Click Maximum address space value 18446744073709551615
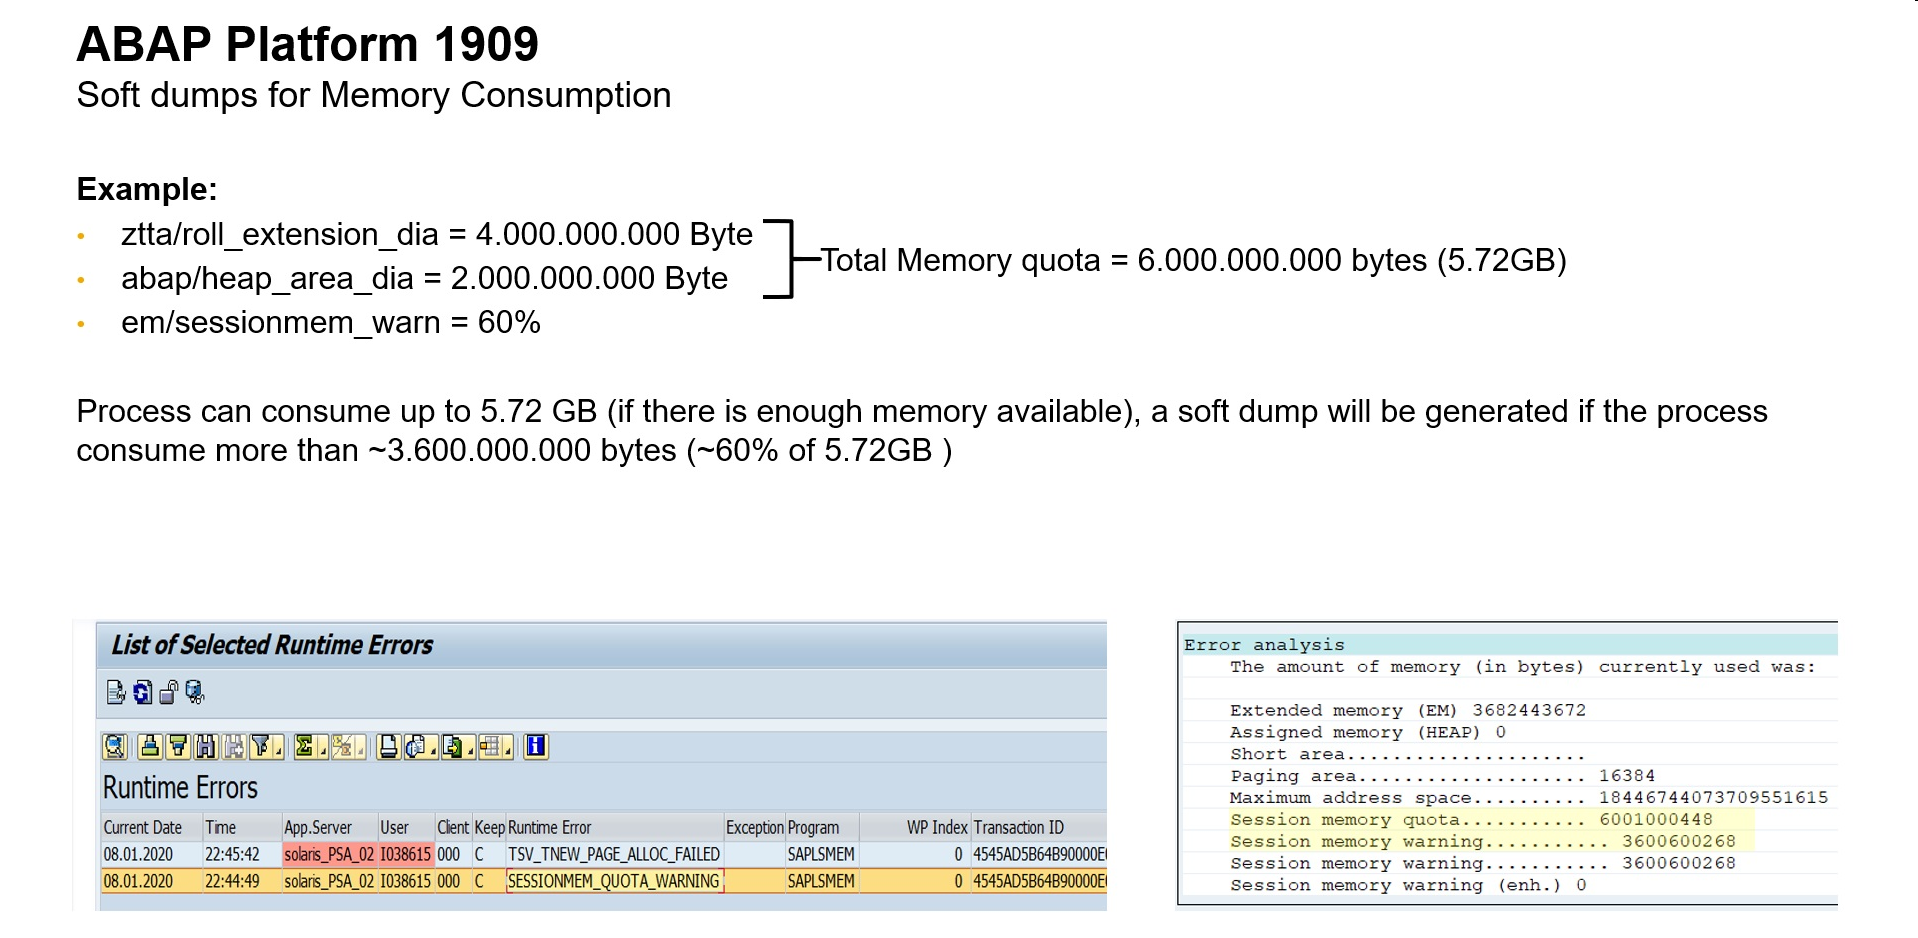Viewport: 1918px width, 938px height. (1713, 797)
